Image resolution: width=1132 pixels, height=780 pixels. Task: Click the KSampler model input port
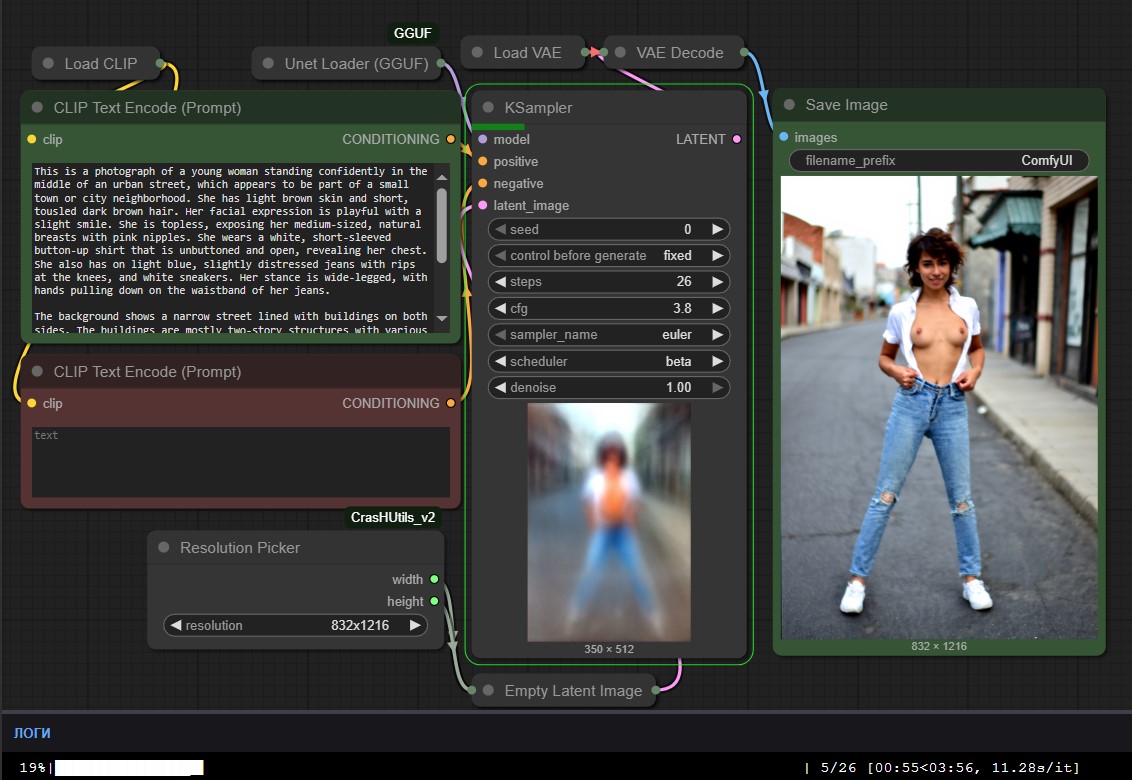click(x=483, y=139)
